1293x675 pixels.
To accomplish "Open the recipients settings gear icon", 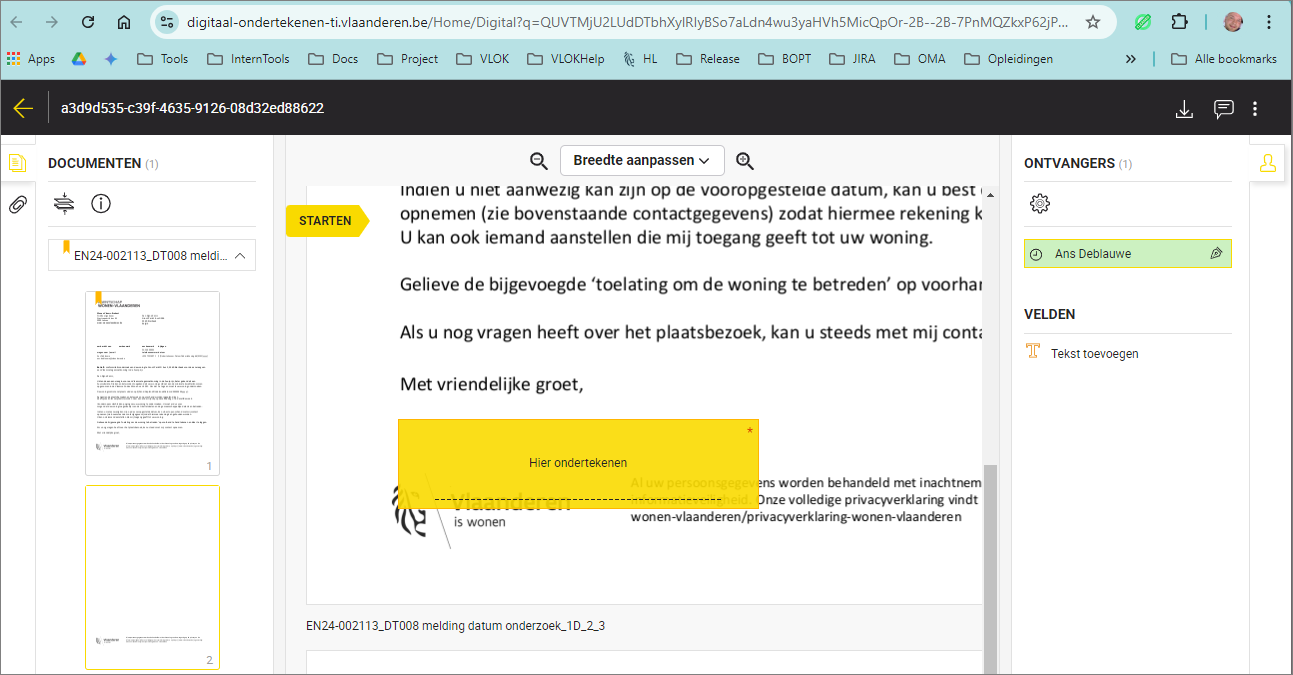I will (1040, 204).
